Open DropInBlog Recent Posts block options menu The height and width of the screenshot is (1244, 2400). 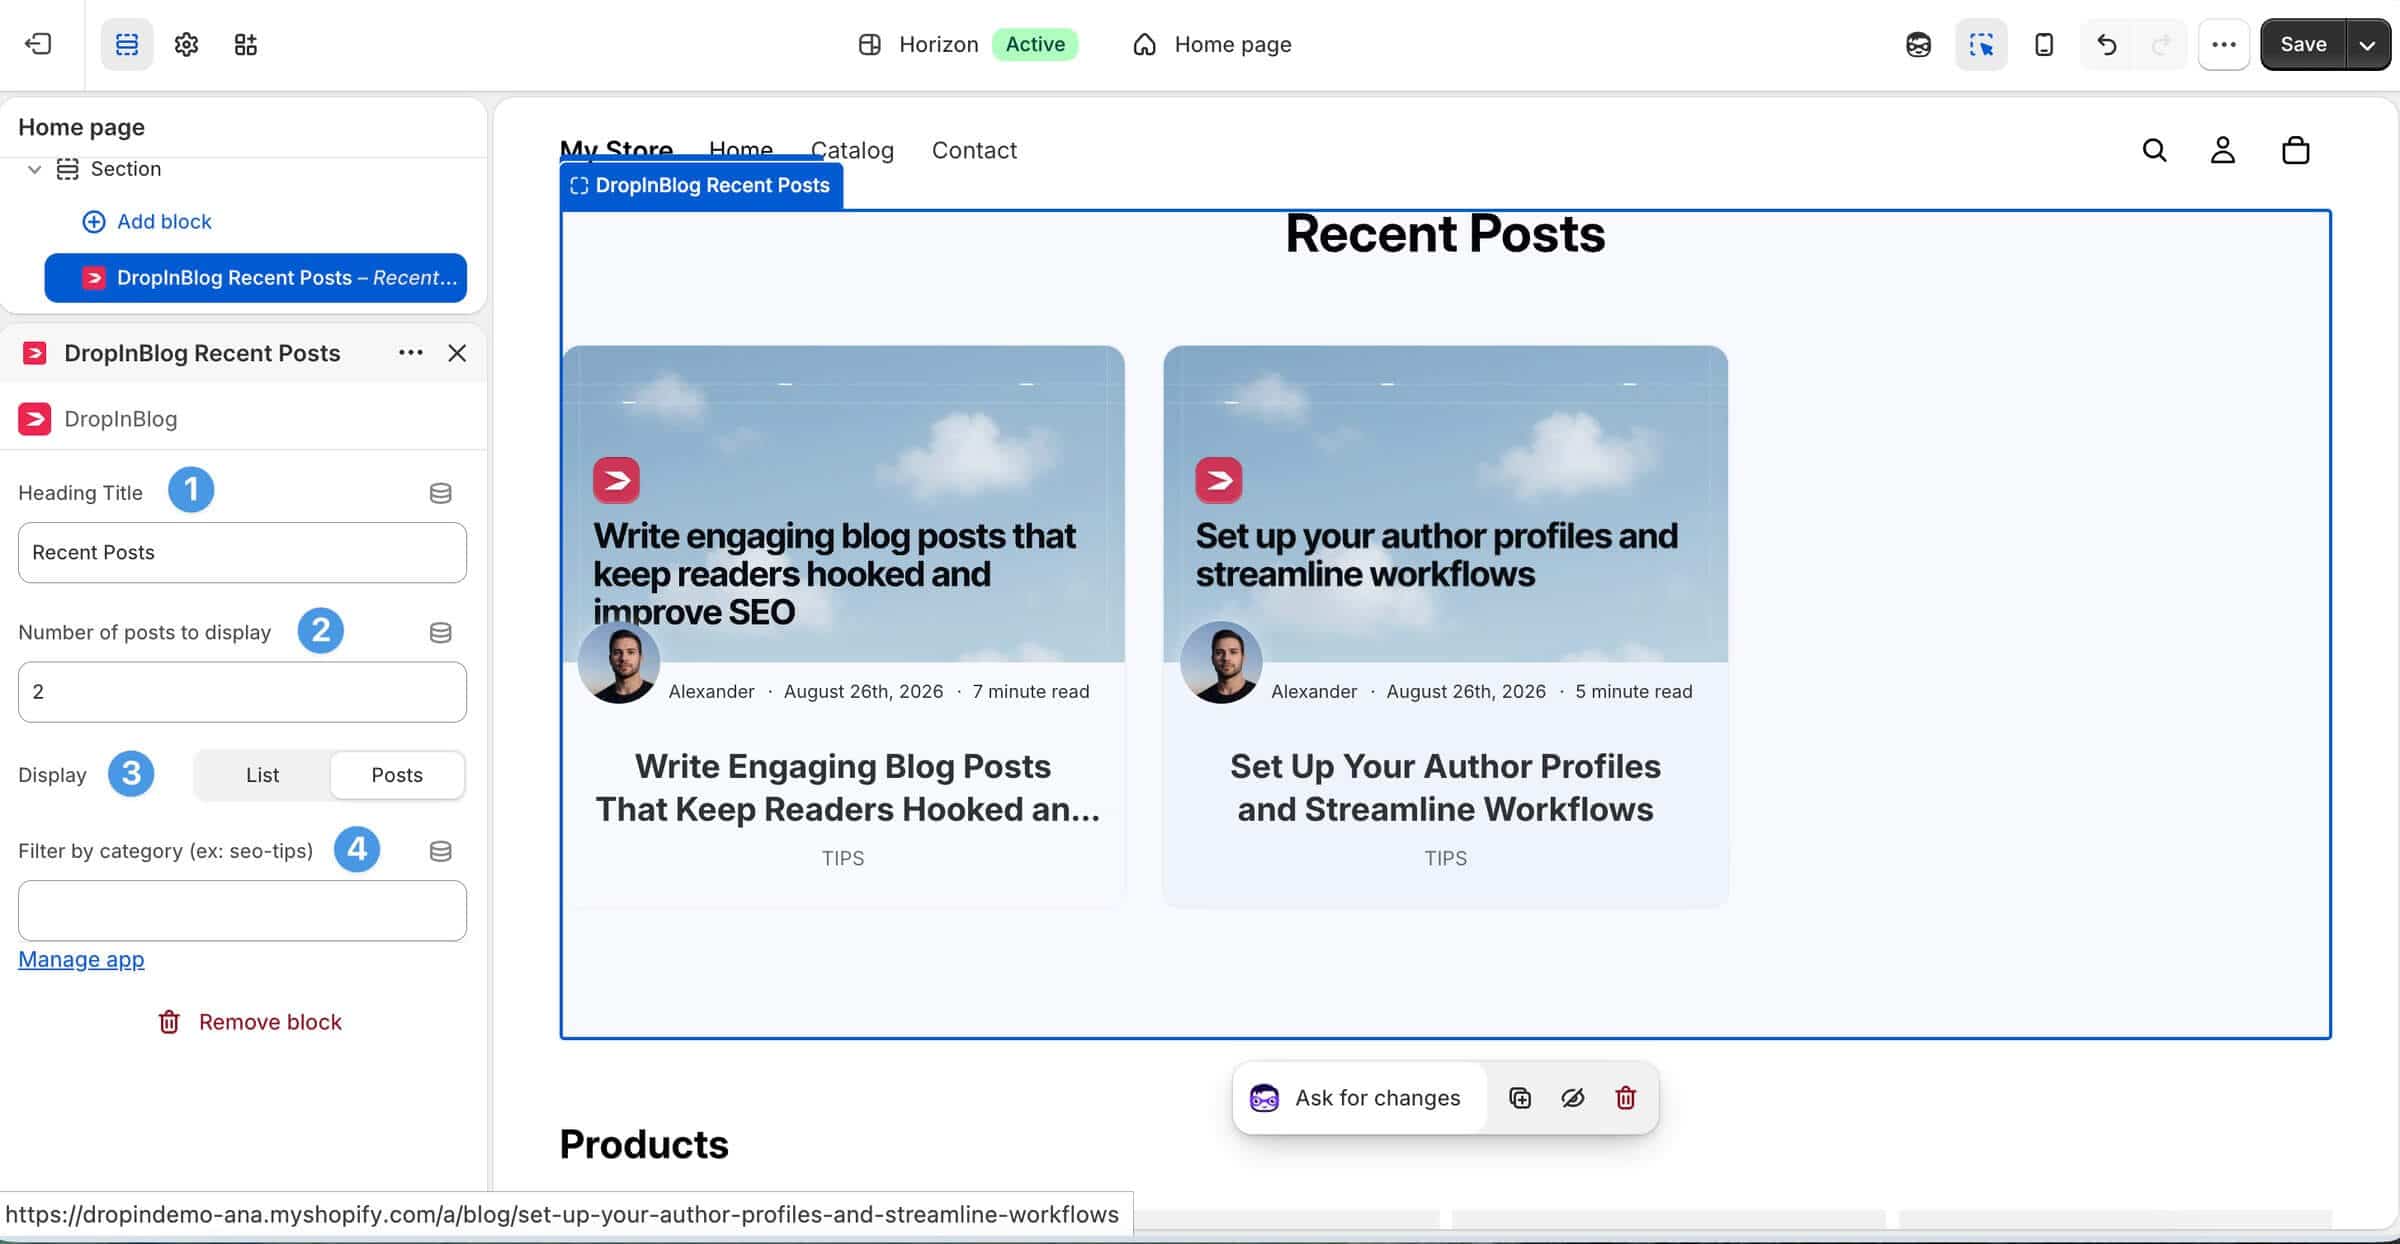(410, 352)
